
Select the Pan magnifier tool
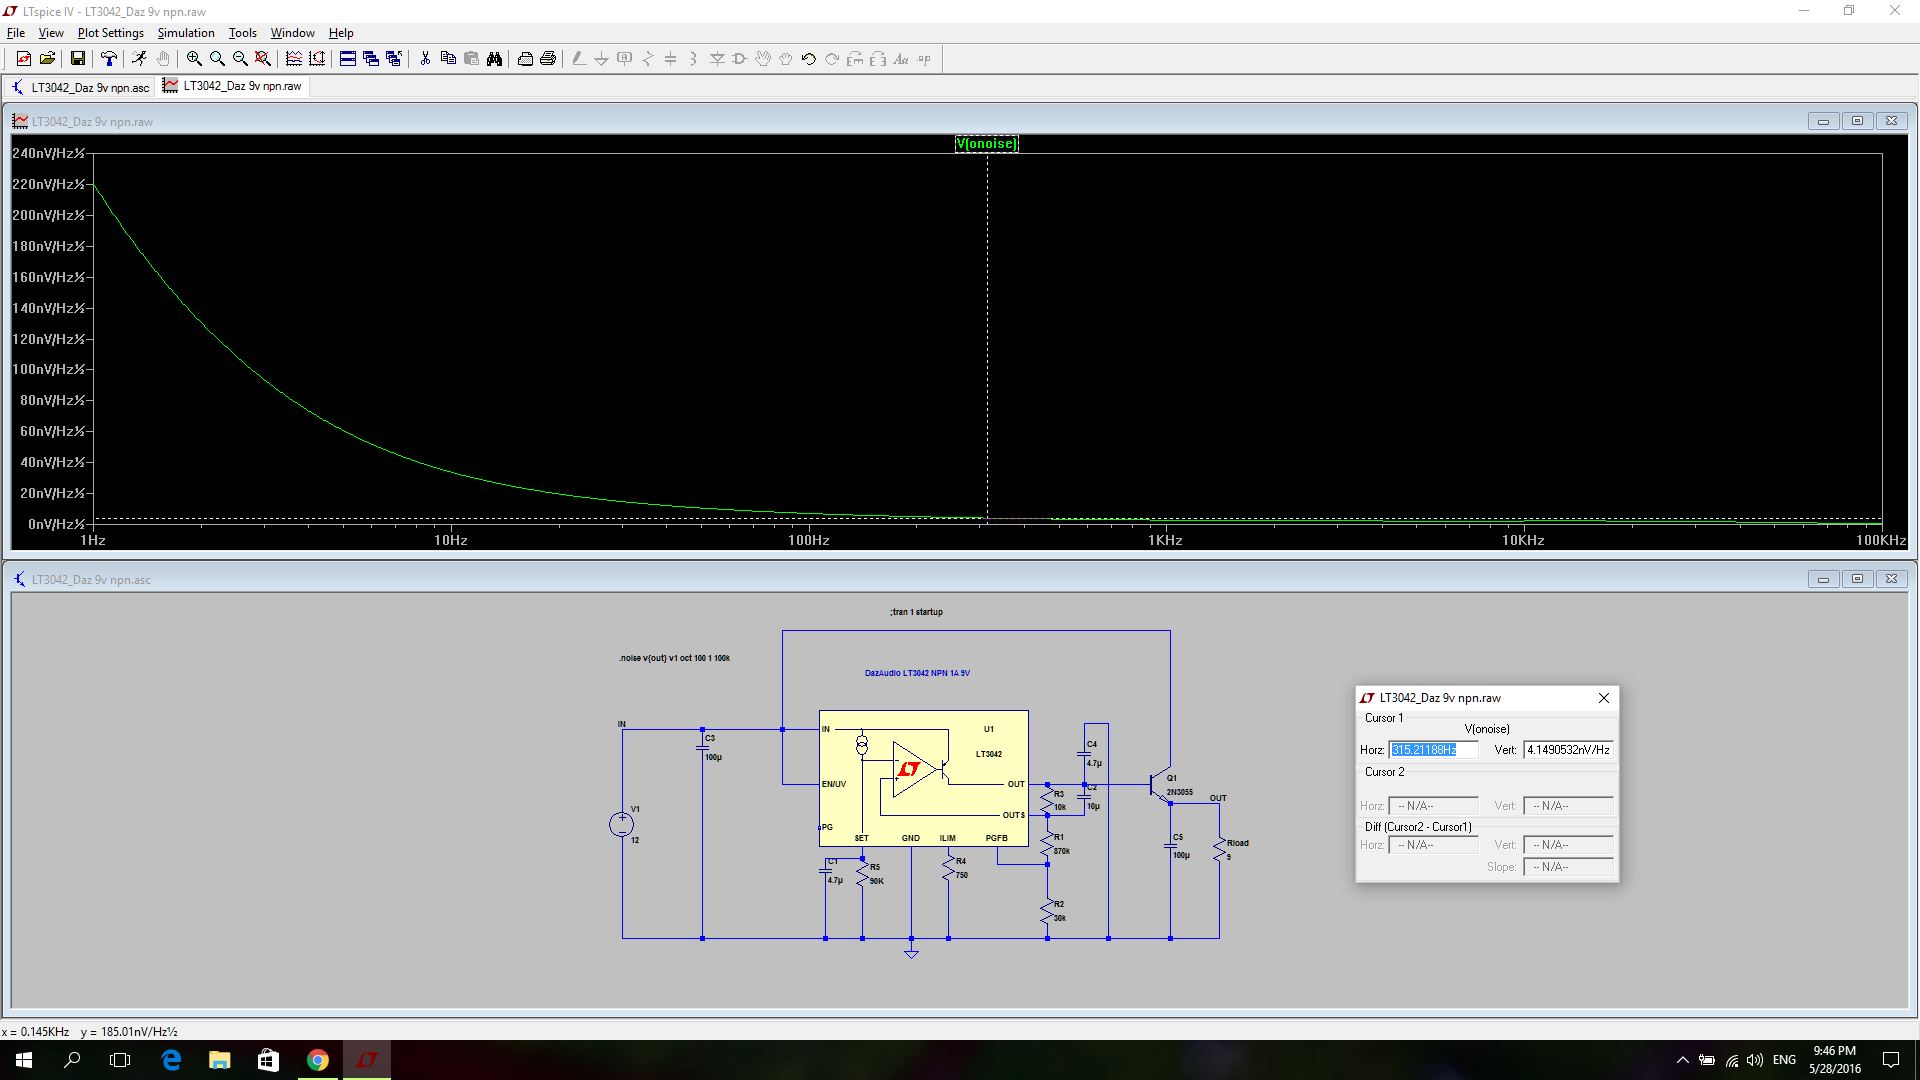pyautogui.click(x=217, y=59)
